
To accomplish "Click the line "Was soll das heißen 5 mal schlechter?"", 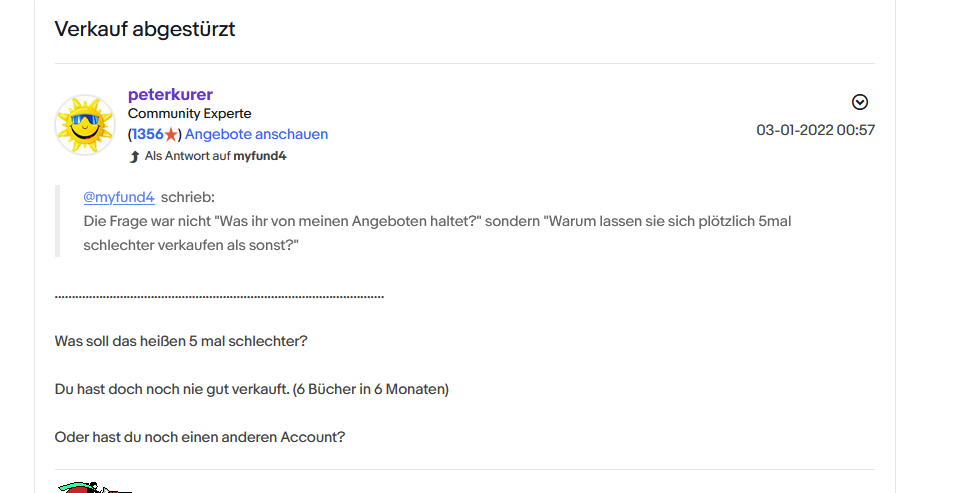I will pos(181,341).
